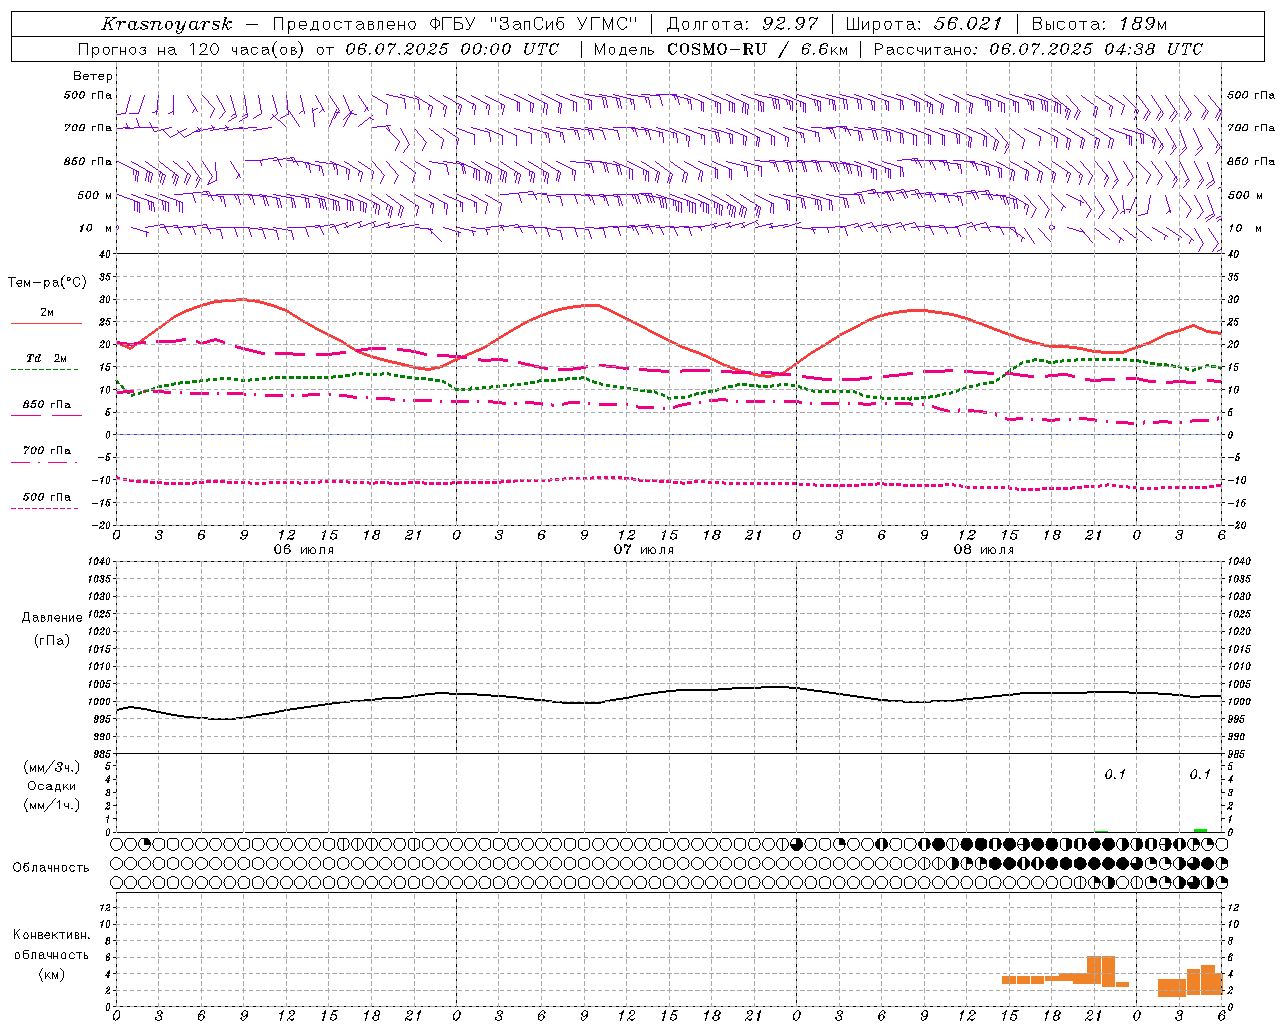Viewport: 1280px width, 1024px height.
Task: Click the 06 июля date label
Action: pyautogui.click(x=304, y=550)
